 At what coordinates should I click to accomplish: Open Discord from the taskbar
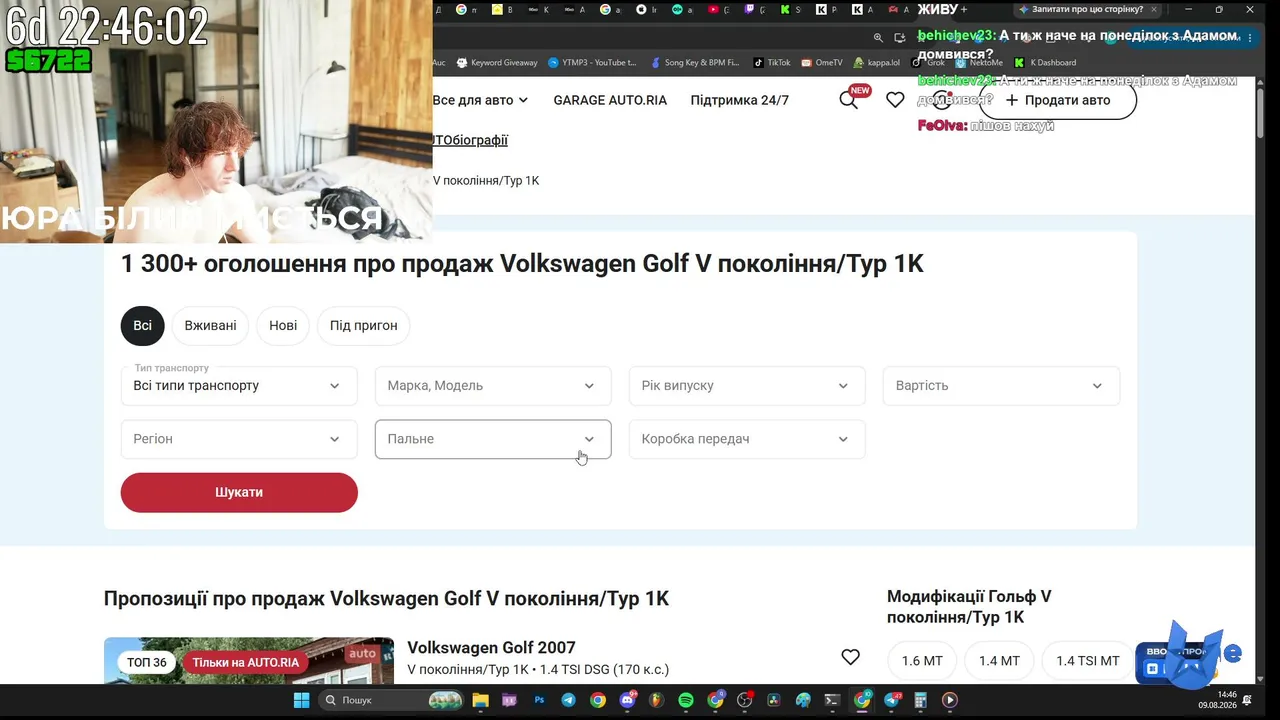click(x=627, y=700)
